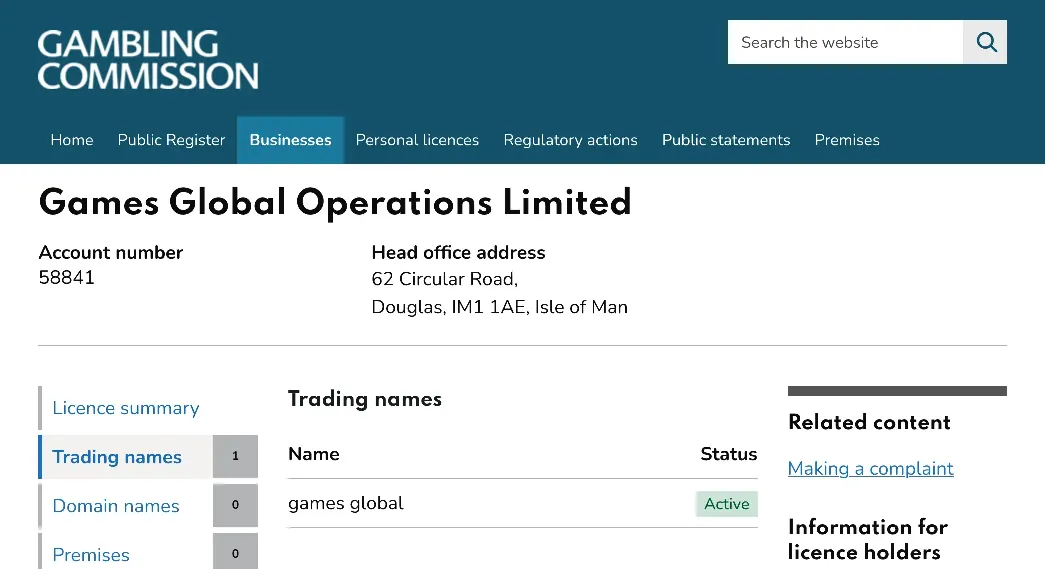This screenshot has width=1045, height=569.
Task: Click the Active status badge
Action: click(726, 504)
